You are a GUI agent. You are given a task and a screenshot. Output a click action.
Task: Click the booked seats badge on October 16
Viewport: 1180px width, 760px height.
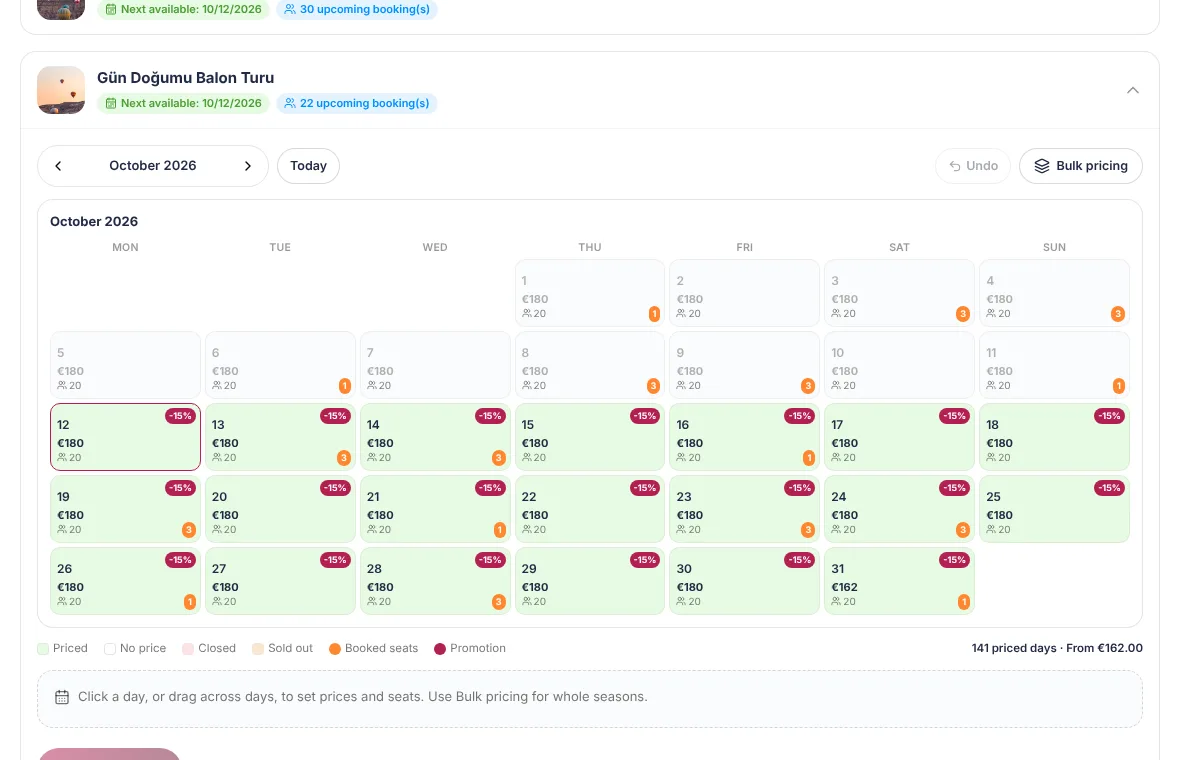pyautogui.click(x=808, y=458)
